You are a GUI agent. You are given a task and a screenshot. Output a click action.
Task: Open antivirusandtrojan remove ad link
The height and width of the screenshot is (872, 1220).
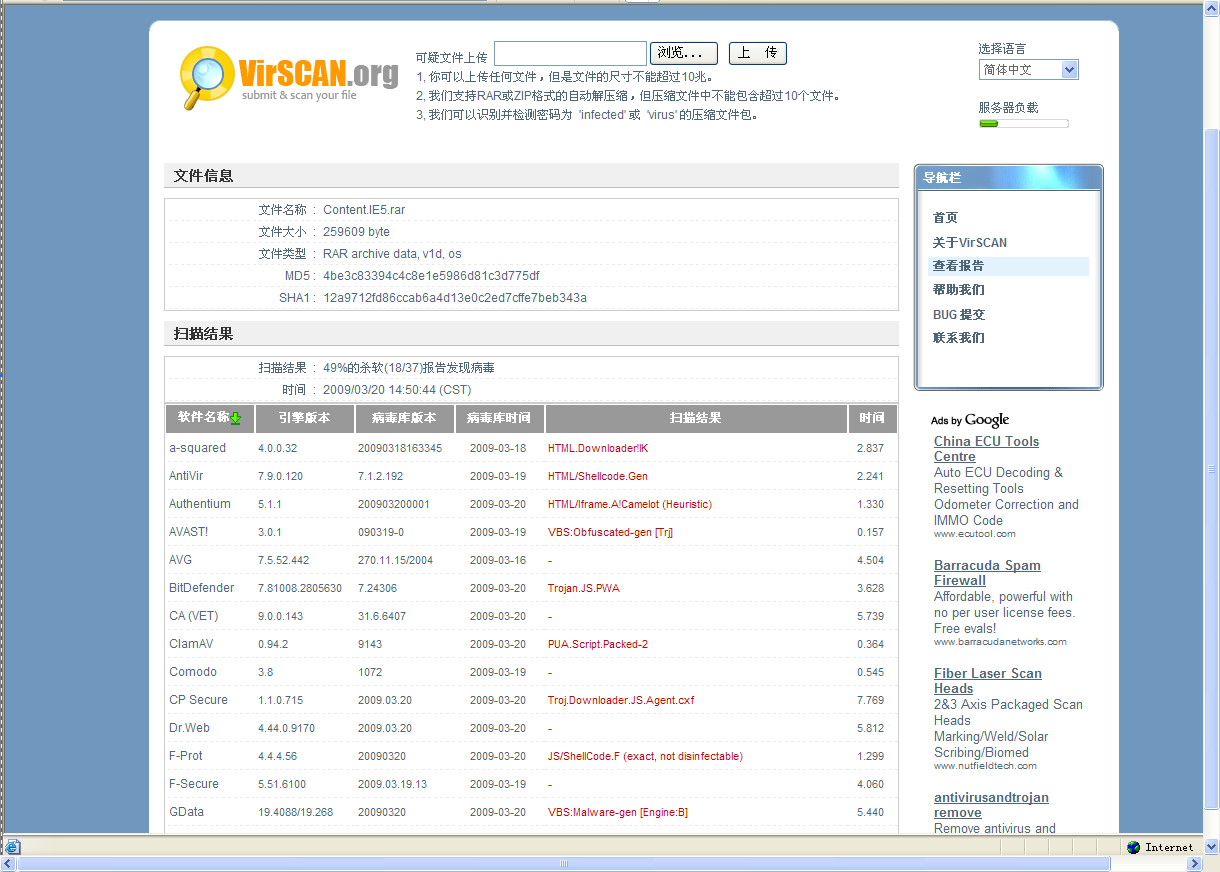991,805
